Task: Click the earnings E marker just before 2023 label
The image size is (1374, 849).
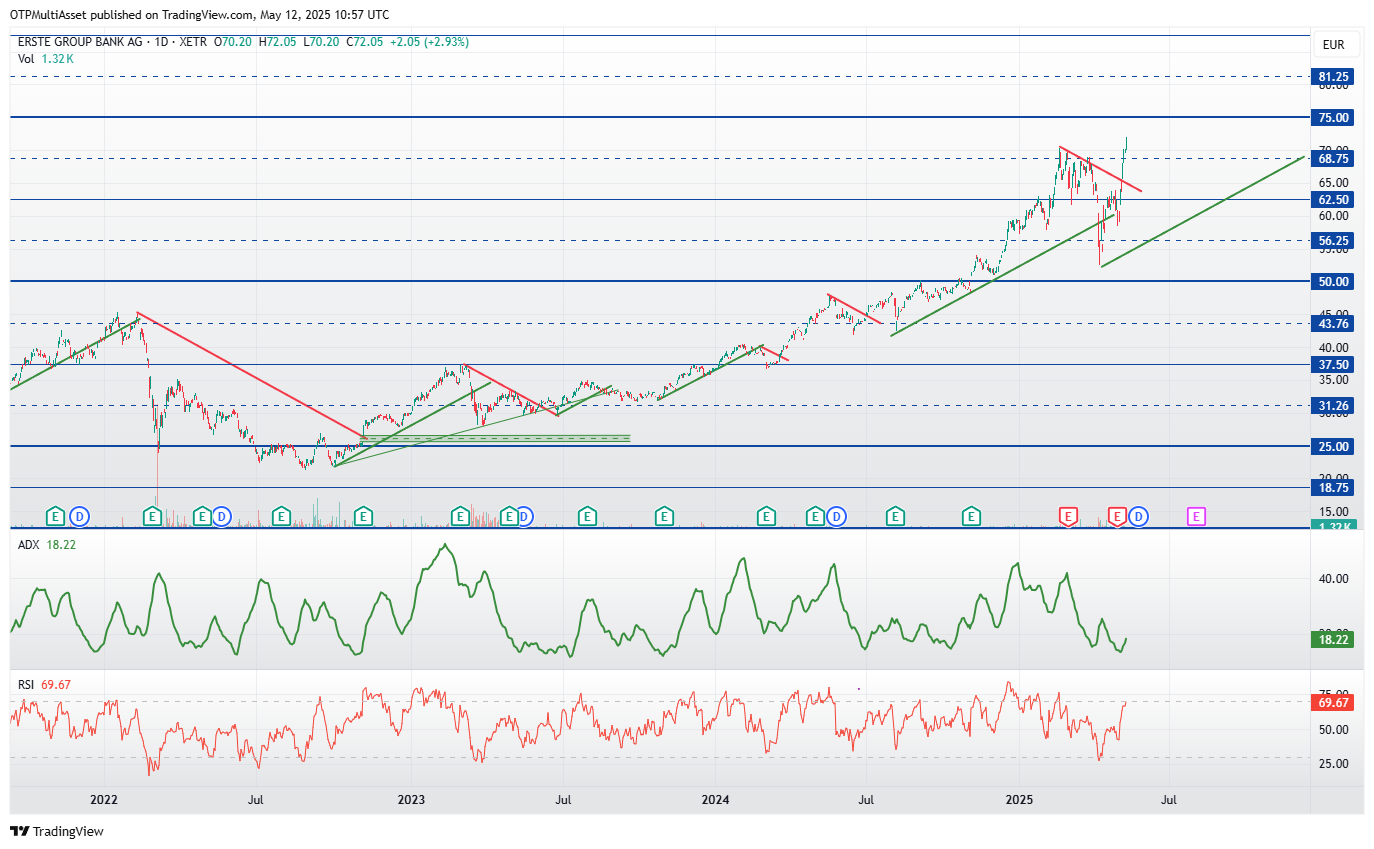Action: coord(363,516)
